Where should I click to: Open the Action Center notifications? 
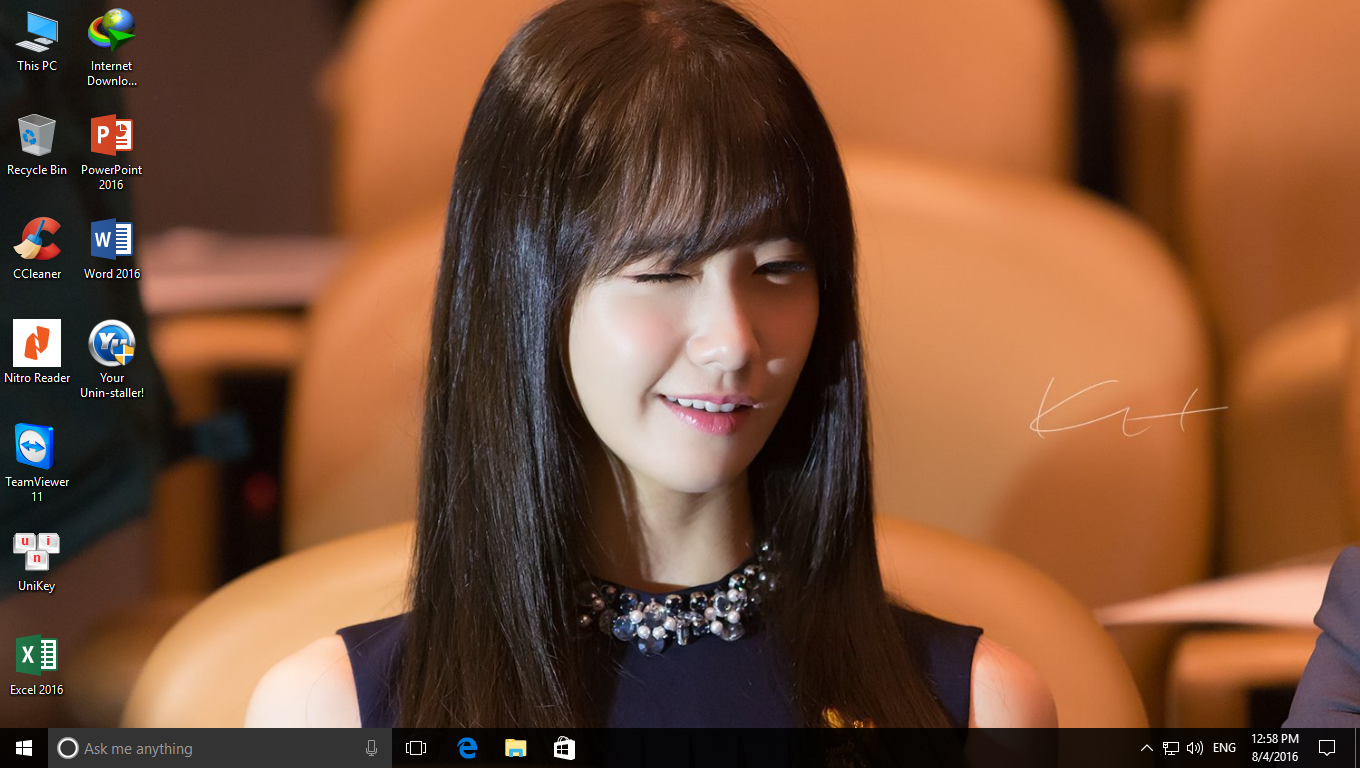click(x=1327, y=747)
